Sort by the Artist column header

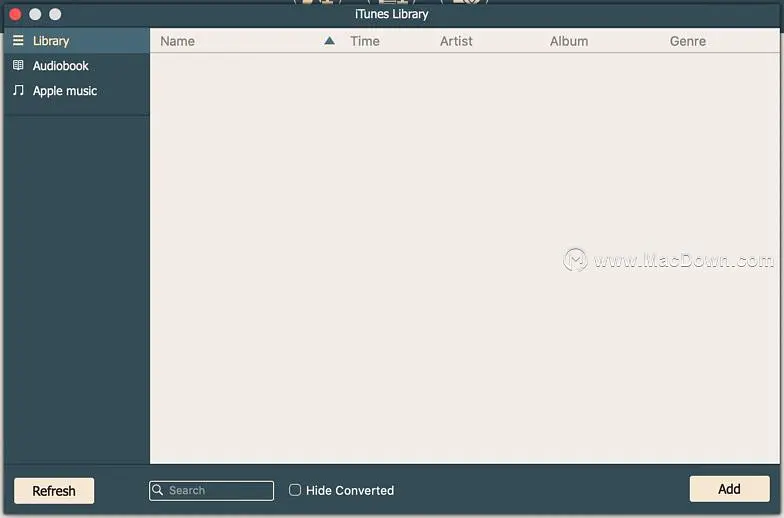pyautogui.click(x=456, y=42)
